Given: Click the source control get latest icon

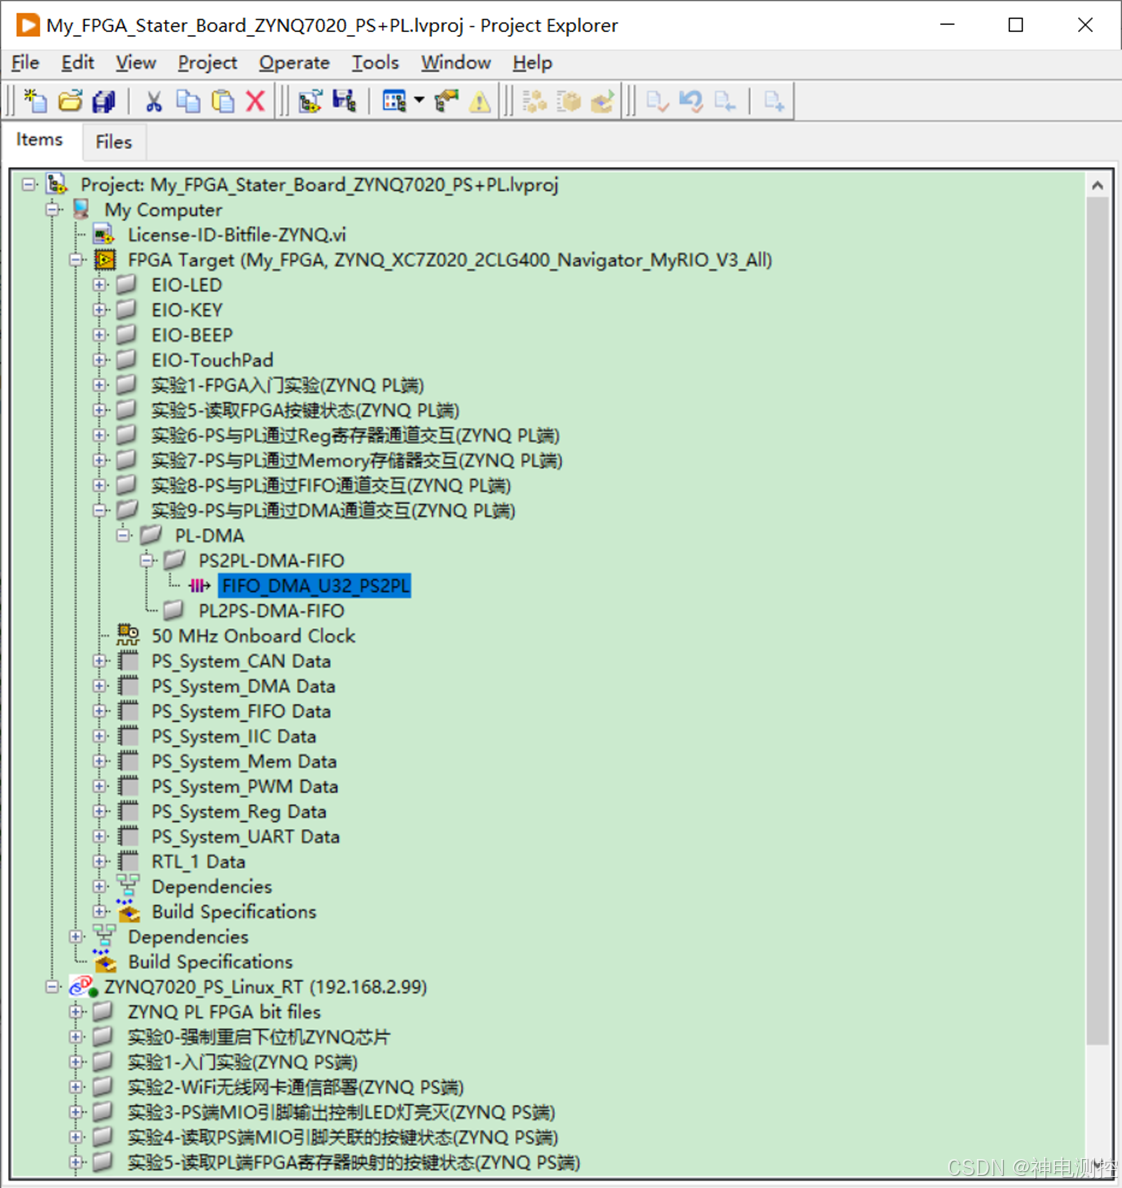Looking at the screenshot, I should click(x=724, y=101).
